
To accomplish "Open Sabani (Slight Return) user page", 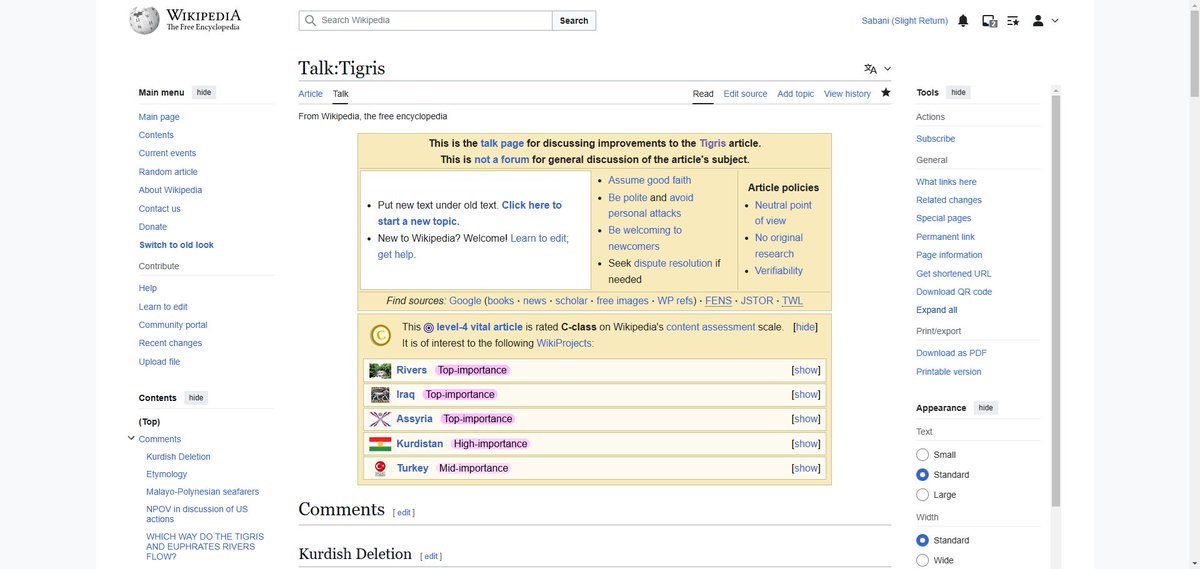I will tap(905, 21).
